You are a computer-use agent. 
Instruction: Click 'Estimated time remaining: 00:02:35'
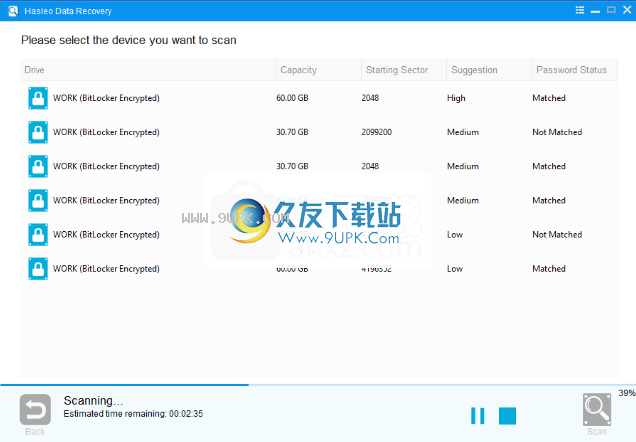[x=133, y=414]
